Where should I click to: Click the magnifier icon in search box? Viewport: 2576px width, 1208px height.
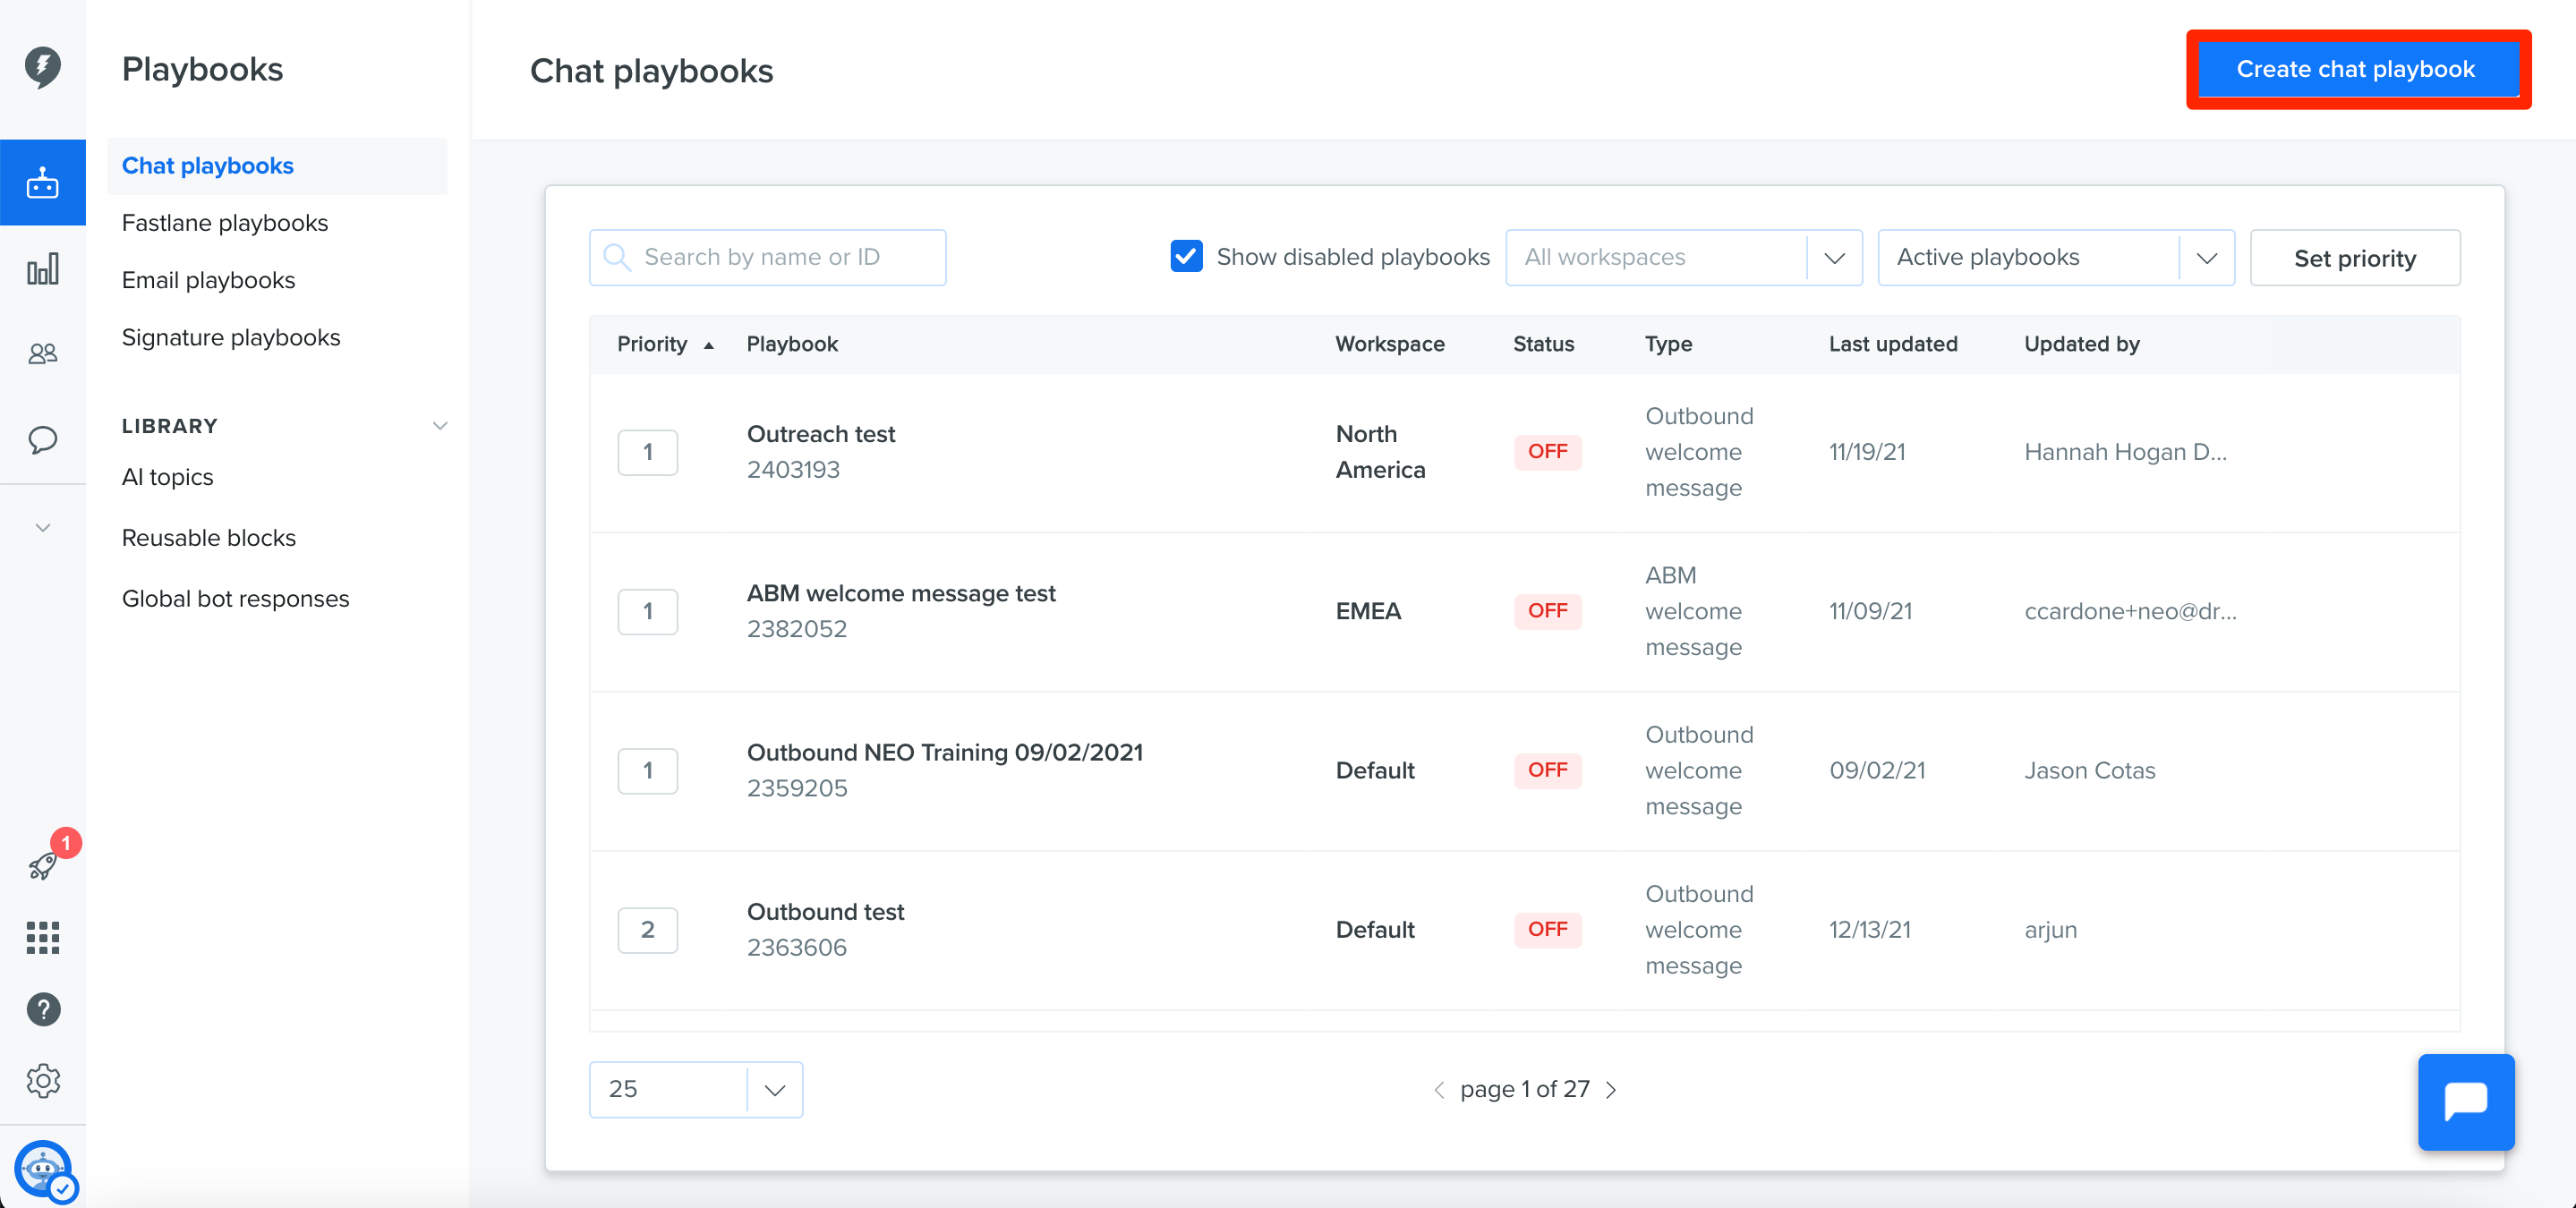[617, 258]
